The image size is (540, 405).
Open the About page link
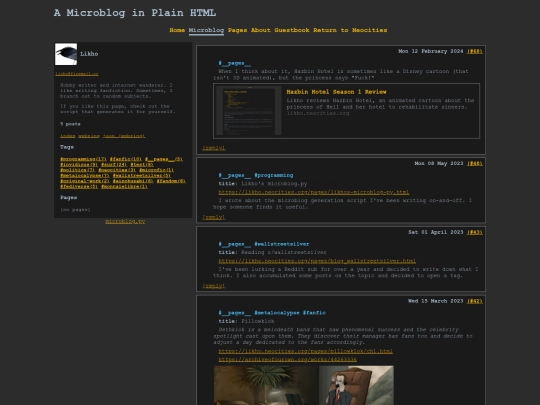click(260, 30)
